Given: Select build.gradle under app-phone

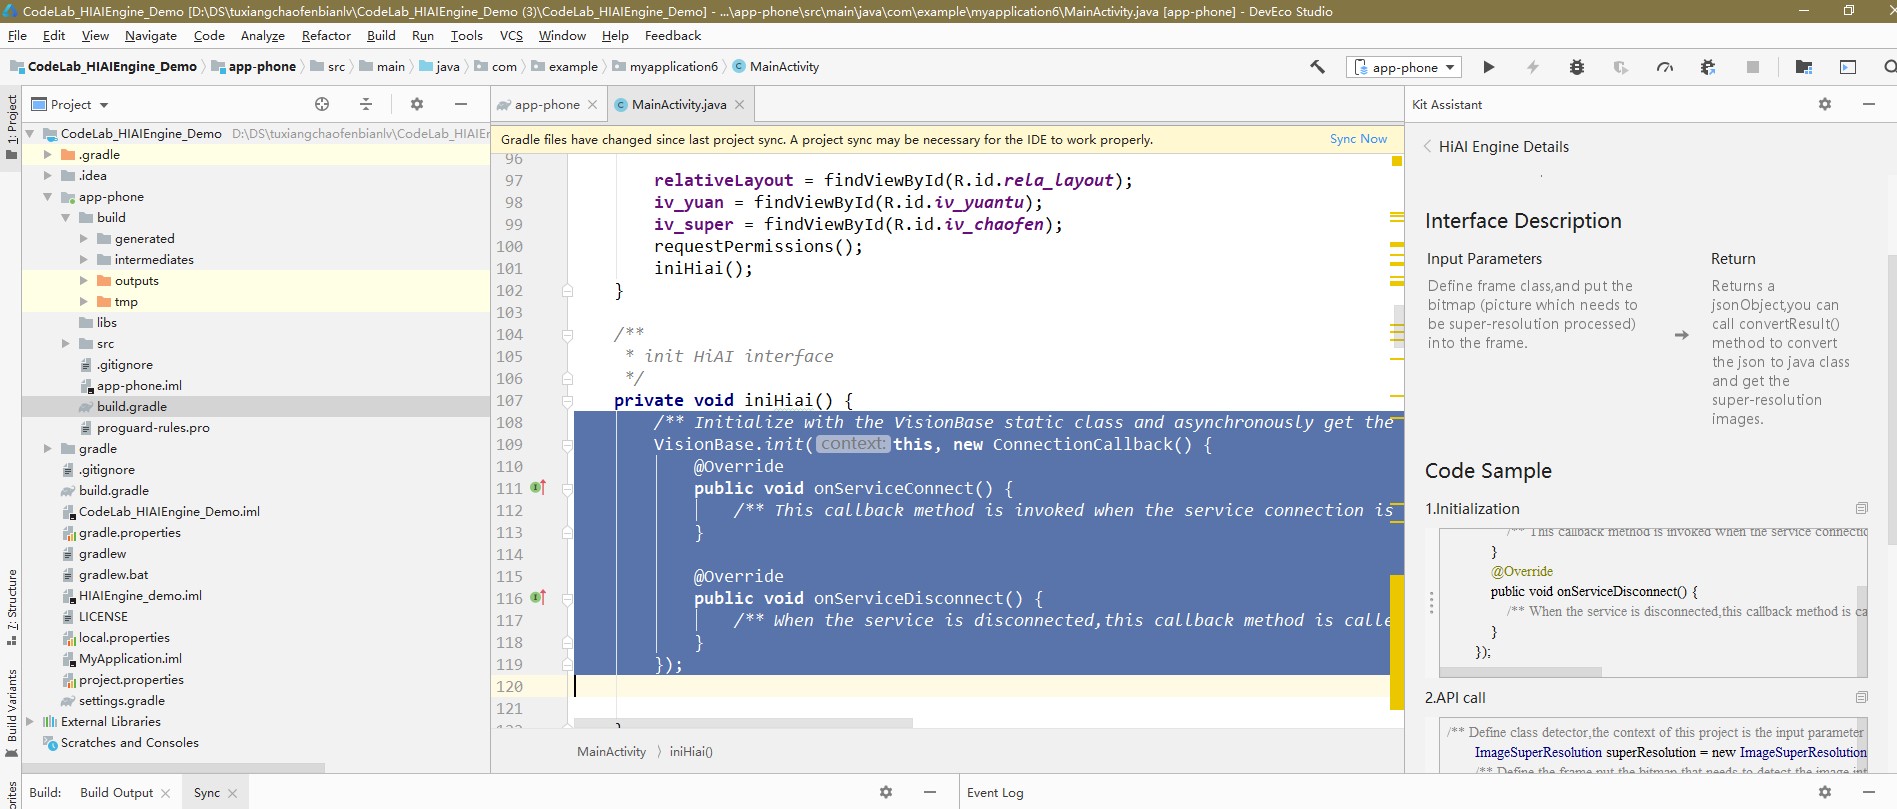Looking at the screenshot, I should point(132,407).
